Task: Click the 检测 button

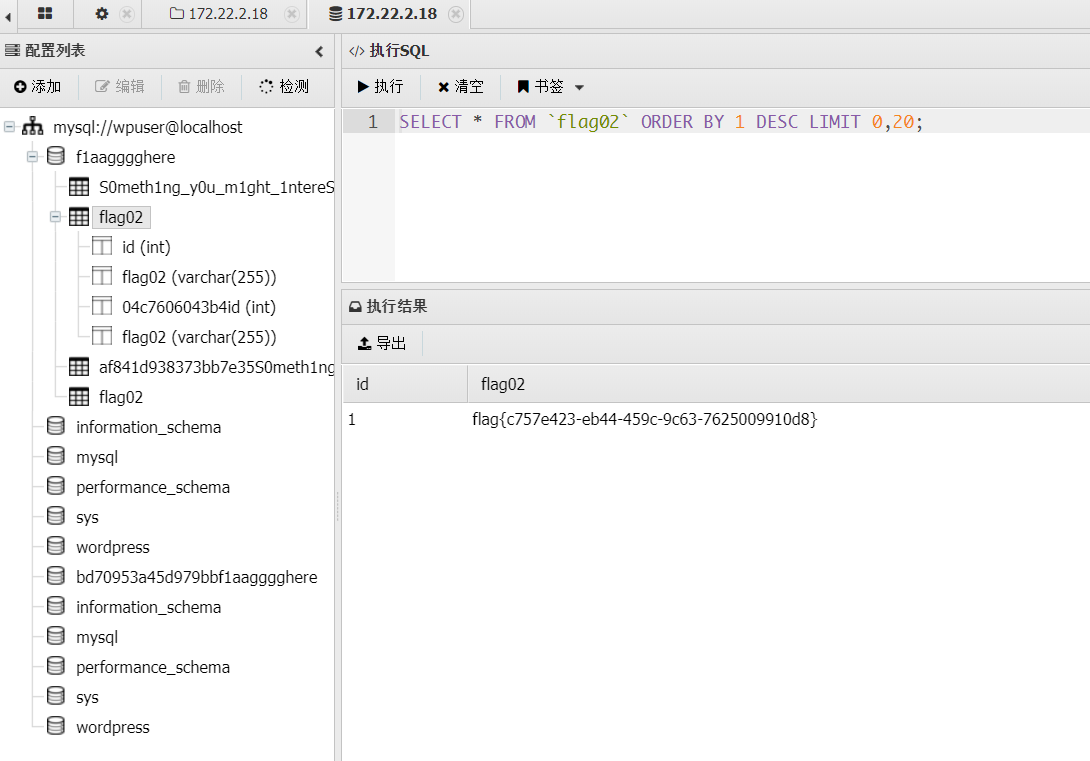Action: pyautogui.click(x=284, y=86)
